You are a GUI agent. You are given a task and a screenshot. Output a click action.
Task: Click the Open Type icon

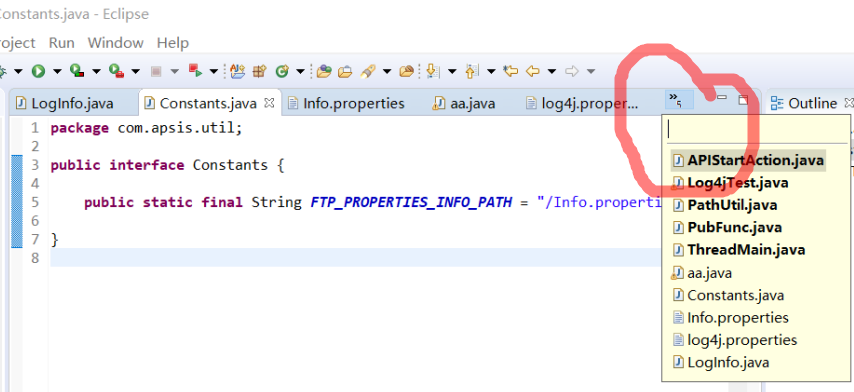click(x=324, y=71)
